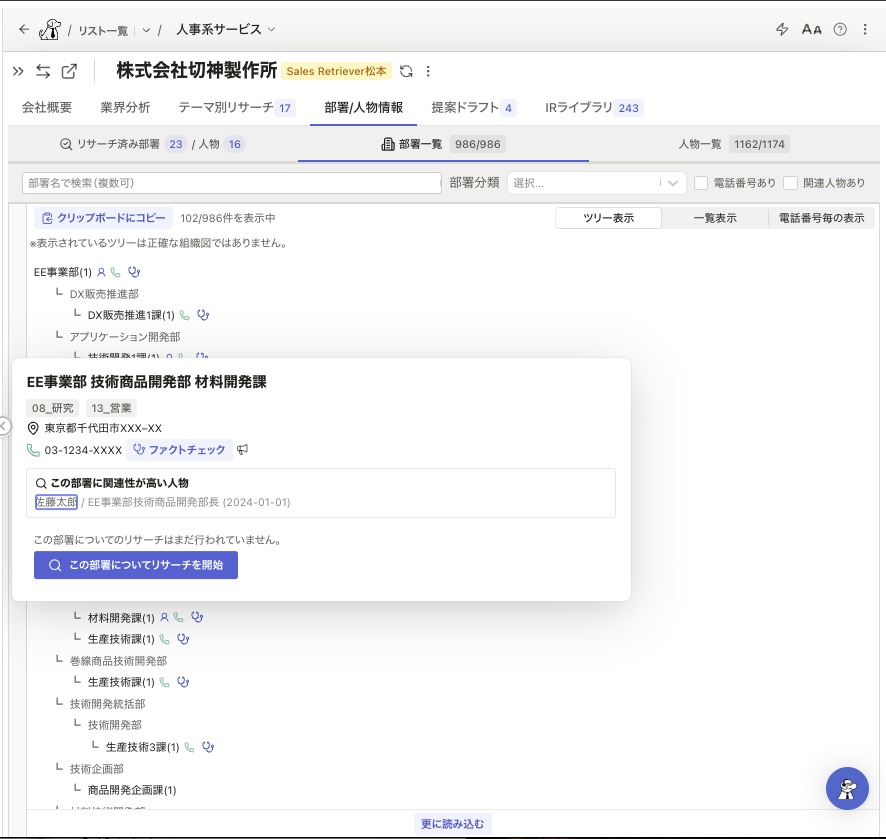Screen dimensions: 886x839
Task: Open the 部署分類 select dropdown
Action: coord(597,183)
